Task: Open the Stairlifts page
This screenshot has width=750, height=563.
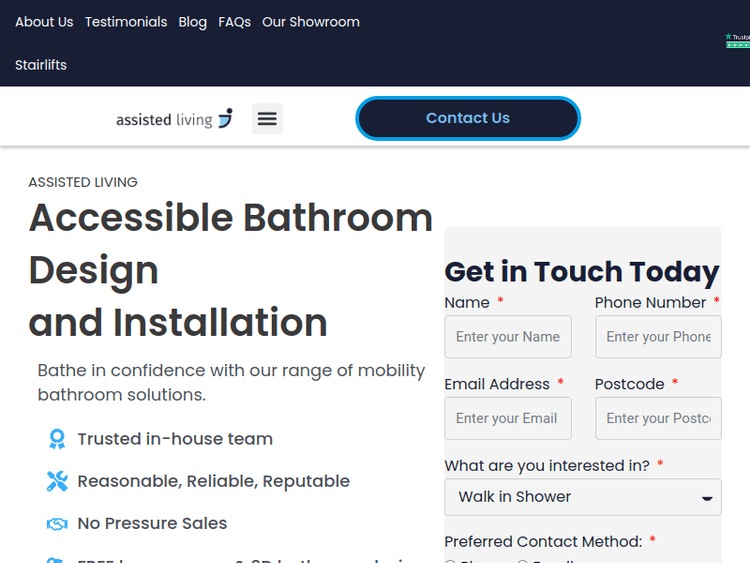Action: pos(41,65)
